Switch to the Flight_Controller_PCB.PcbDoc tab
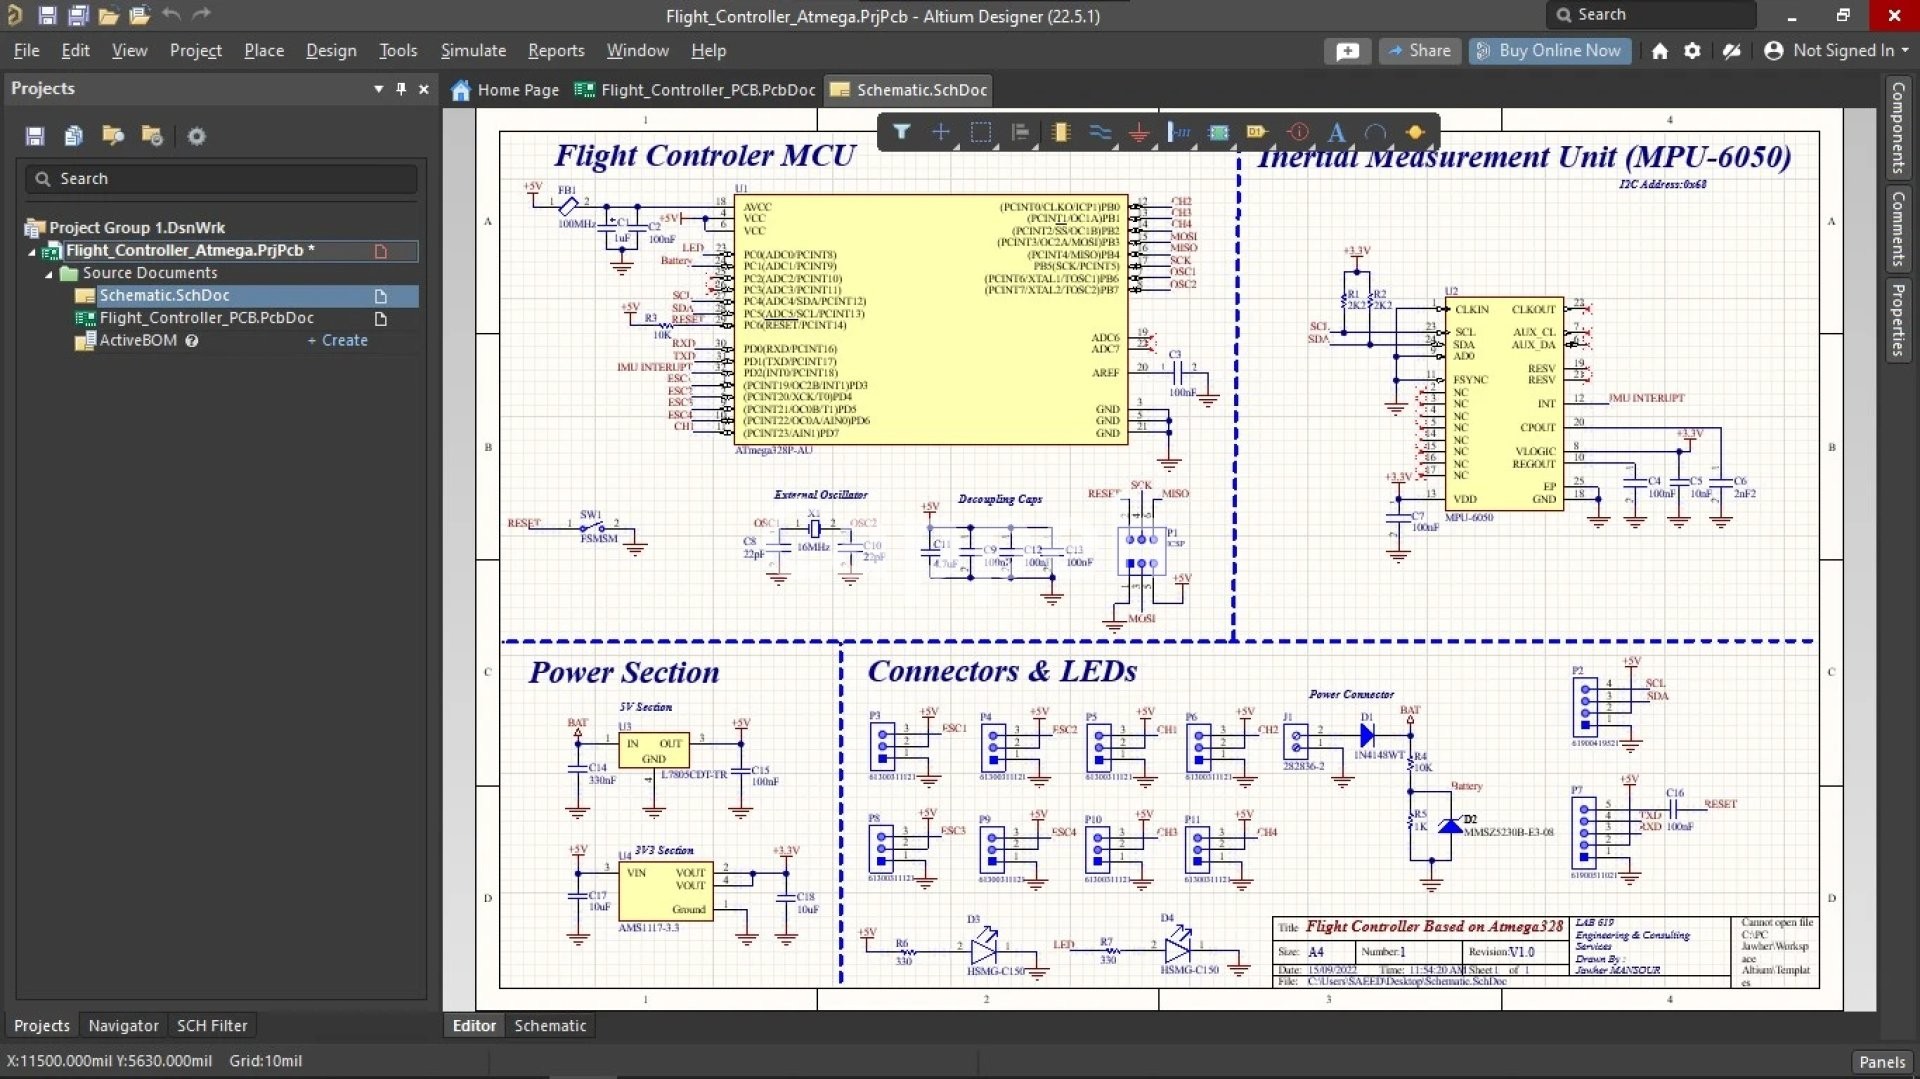 pos(696,90)
